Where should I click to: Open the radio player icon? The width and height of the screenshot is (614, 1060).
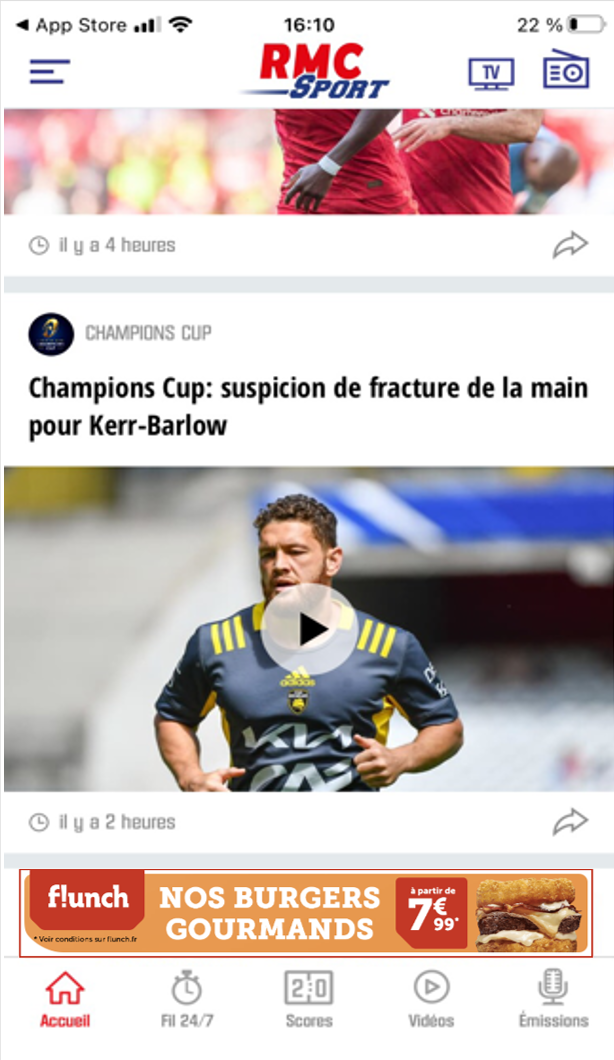click(x=566, y=69)
